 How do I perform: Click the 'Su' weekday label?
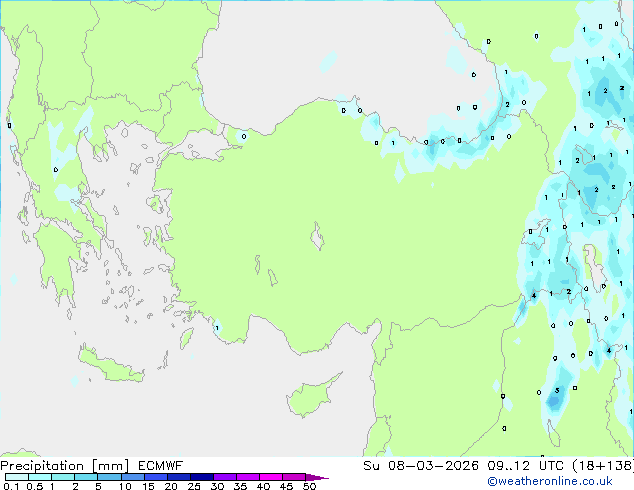coord(371,466)
